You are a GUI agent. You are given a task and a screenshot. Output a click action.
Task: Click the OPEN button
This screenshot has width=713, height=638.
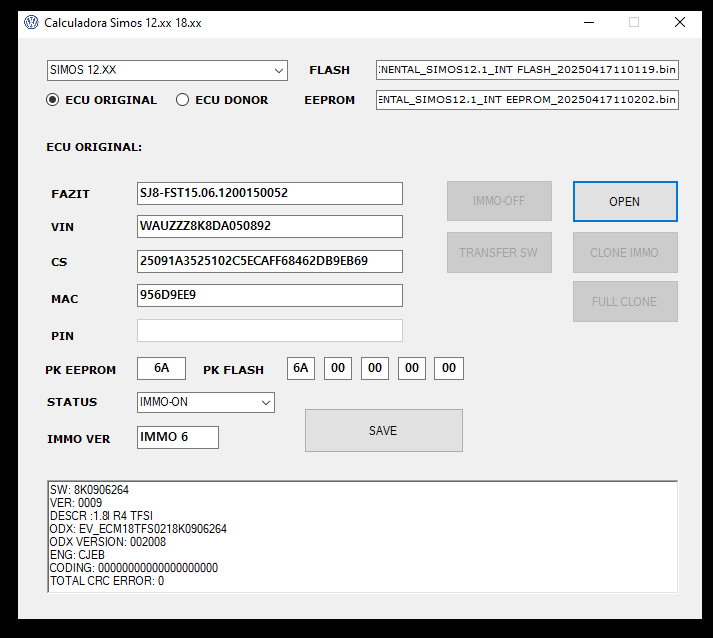pos(625,201)
